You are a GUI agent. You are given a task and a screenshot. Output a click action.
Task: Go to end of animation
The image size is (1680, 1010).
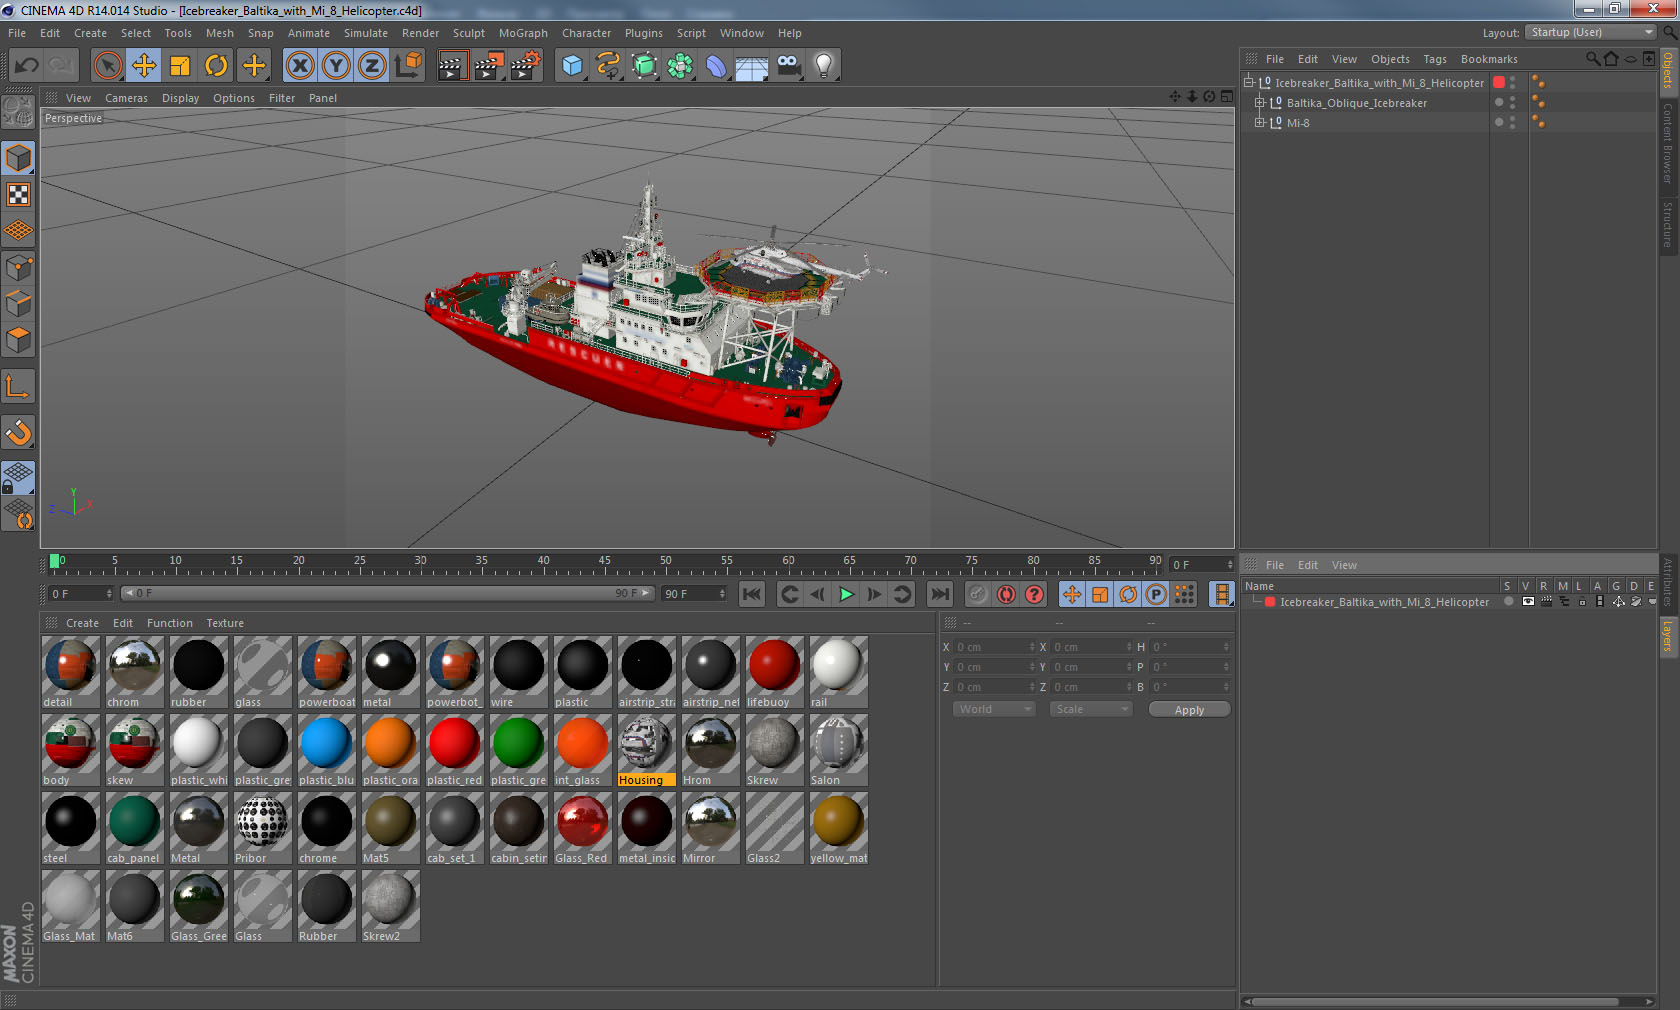(x=940, y=594)
